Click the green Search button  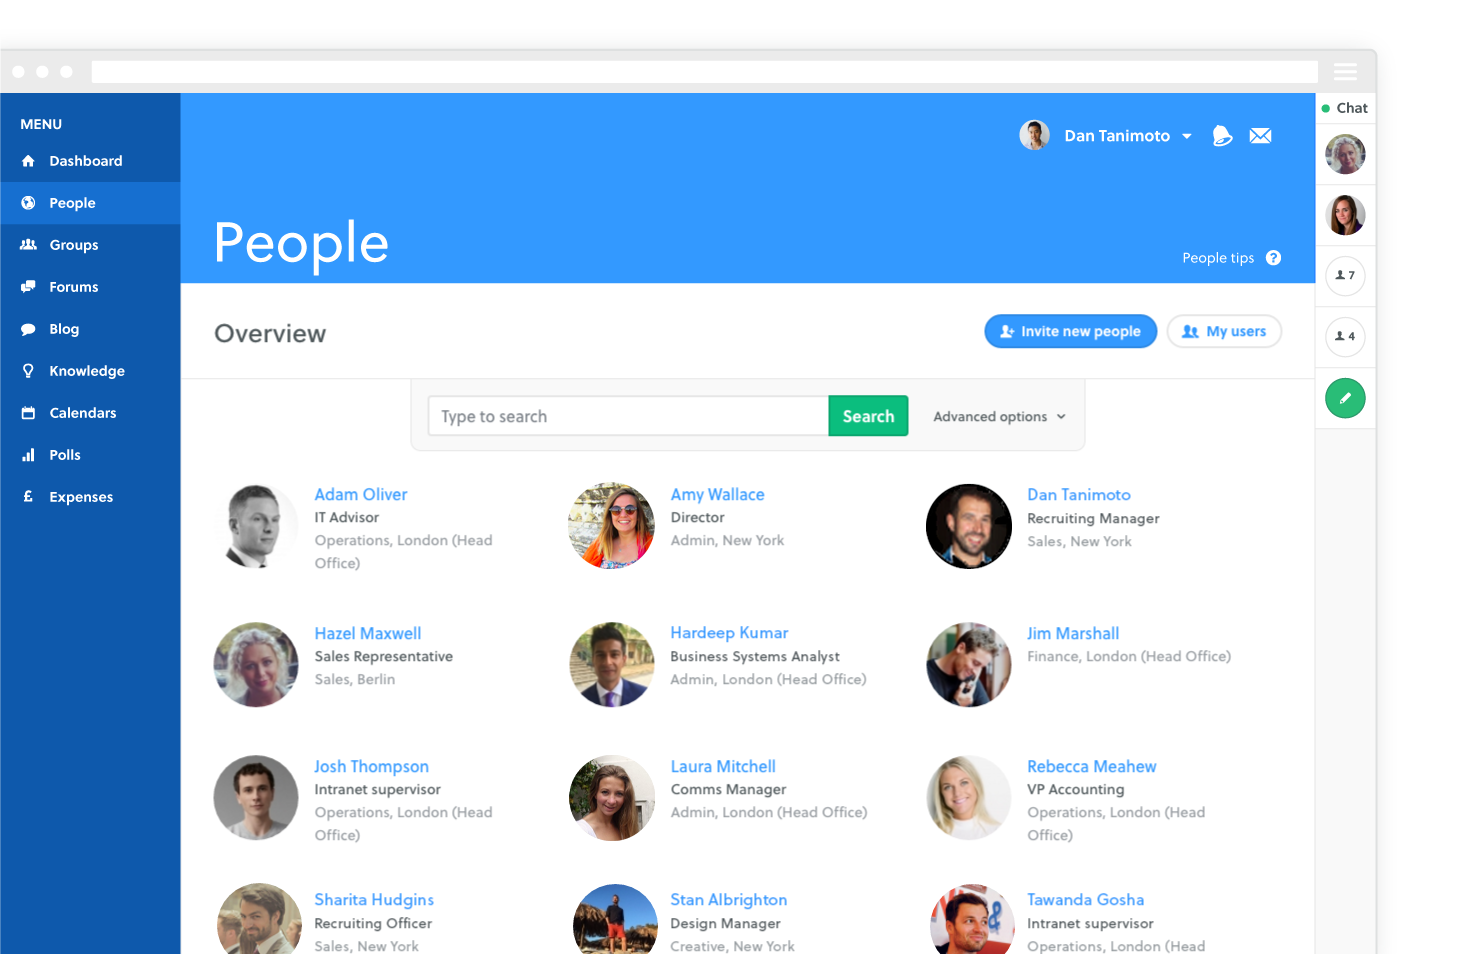click(x=868, y=416)
